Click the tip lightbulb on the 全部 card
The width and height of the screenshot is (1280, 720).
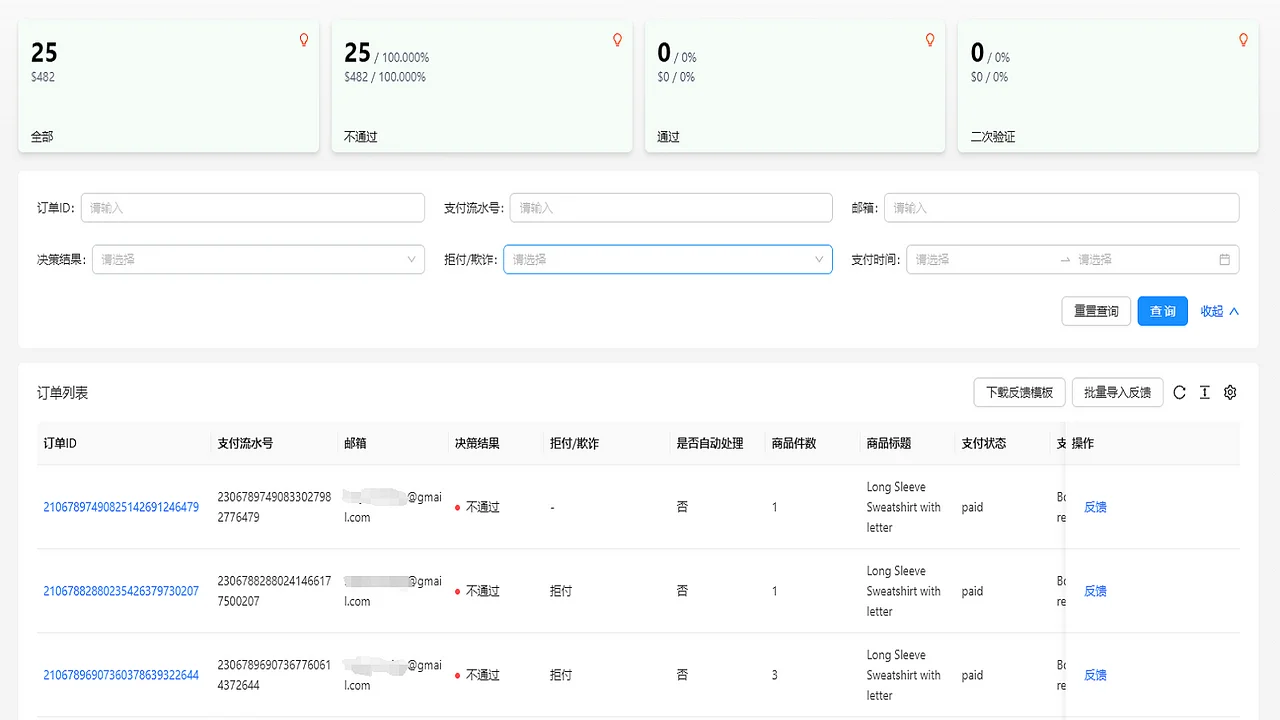coord(303,40)
